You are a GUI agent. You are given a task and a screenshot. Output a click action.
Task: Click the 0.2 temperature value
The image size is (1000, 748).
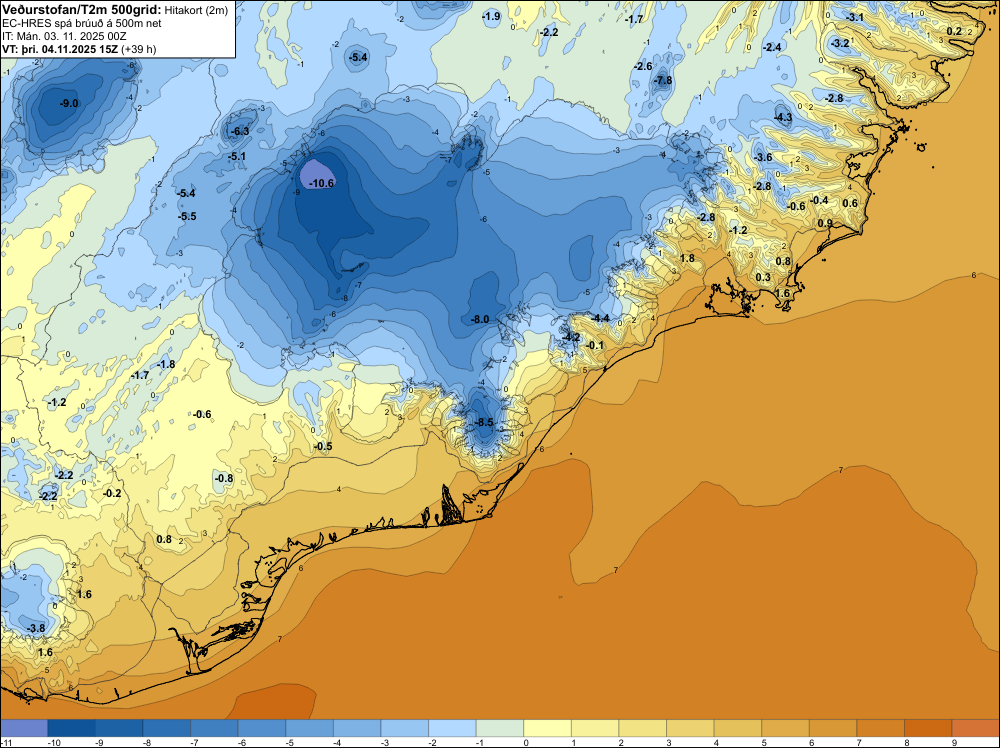954,31
